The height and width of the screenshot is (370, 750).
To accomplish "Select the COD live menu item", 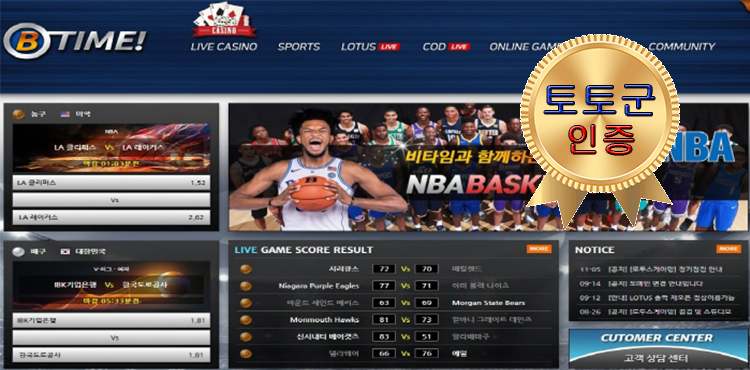I will 446,47.
